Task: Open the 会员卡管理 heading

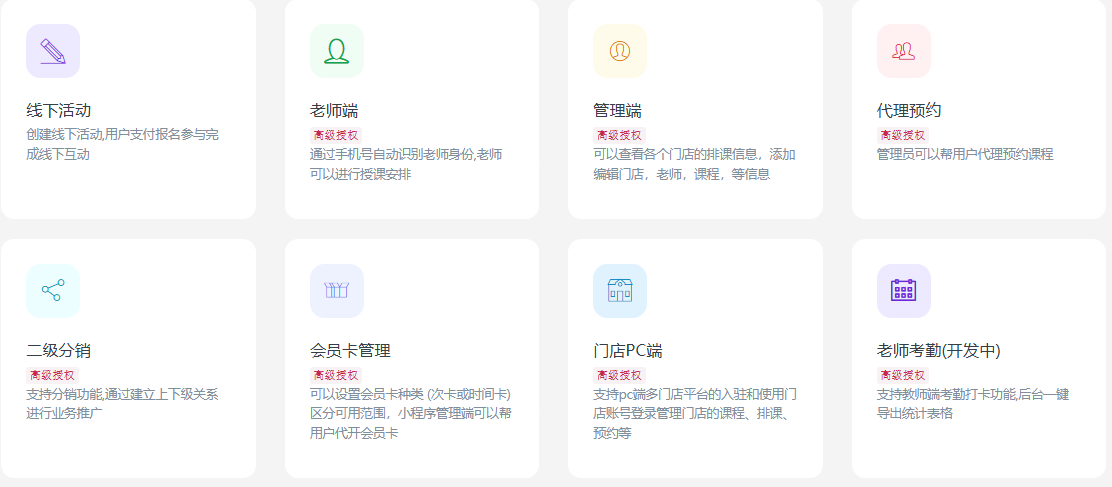Action: [x=350, y=351]
